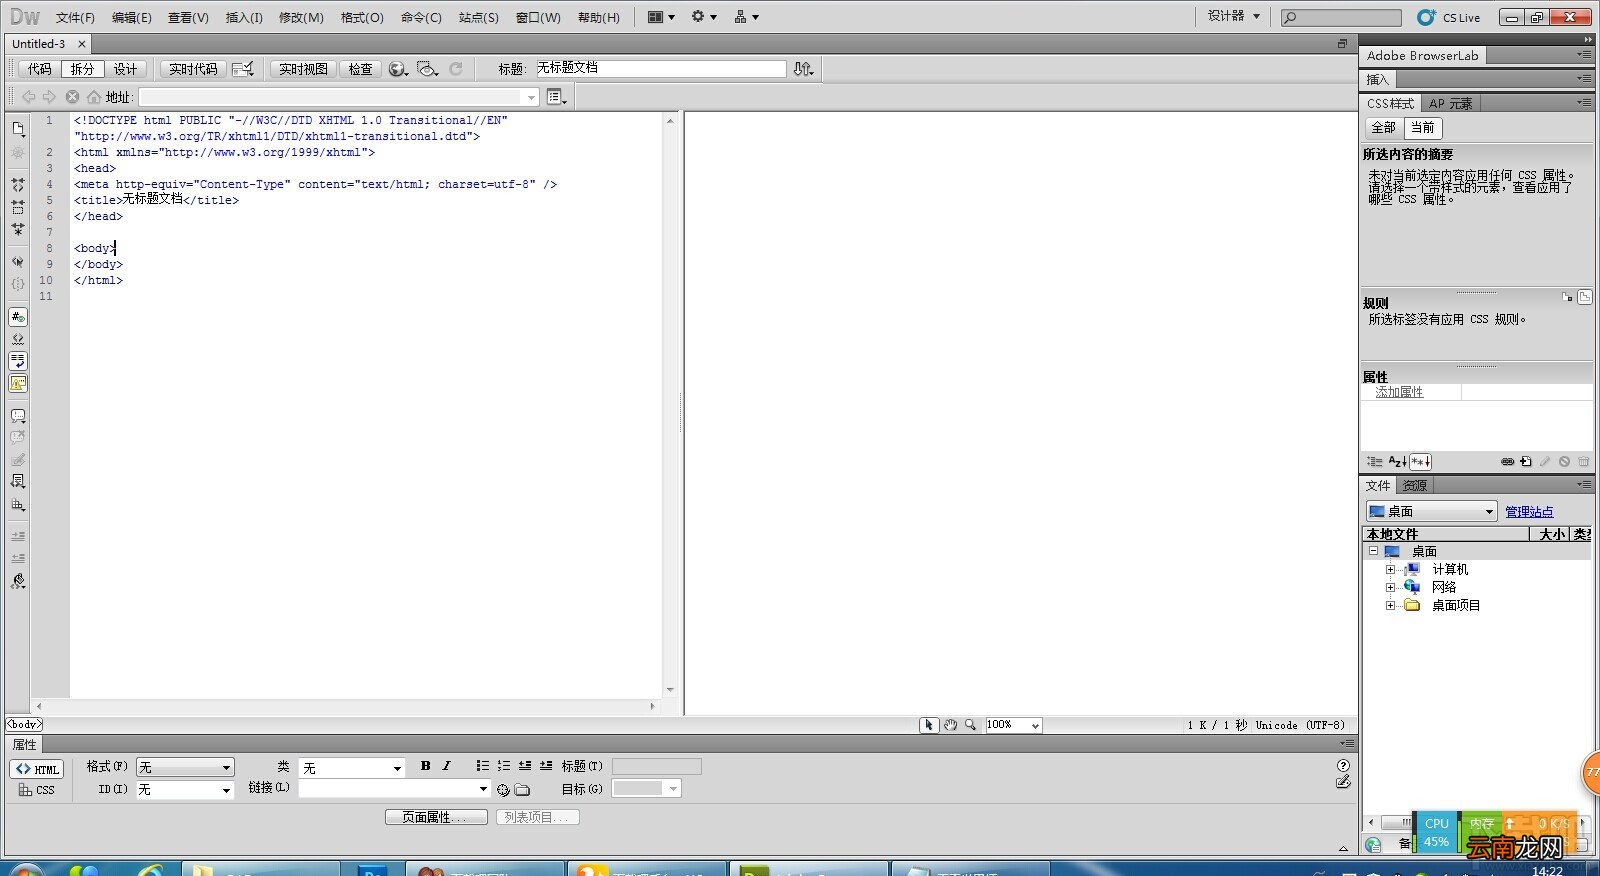Open the 文件(F) menu
The height and width of the screenshot is (876, 1600).
click(75, 17)
